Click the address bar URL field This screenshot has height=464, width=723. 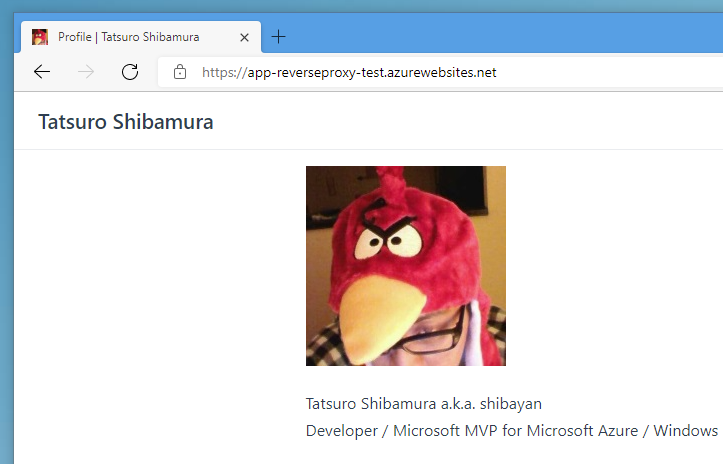(x=441, y=72)
